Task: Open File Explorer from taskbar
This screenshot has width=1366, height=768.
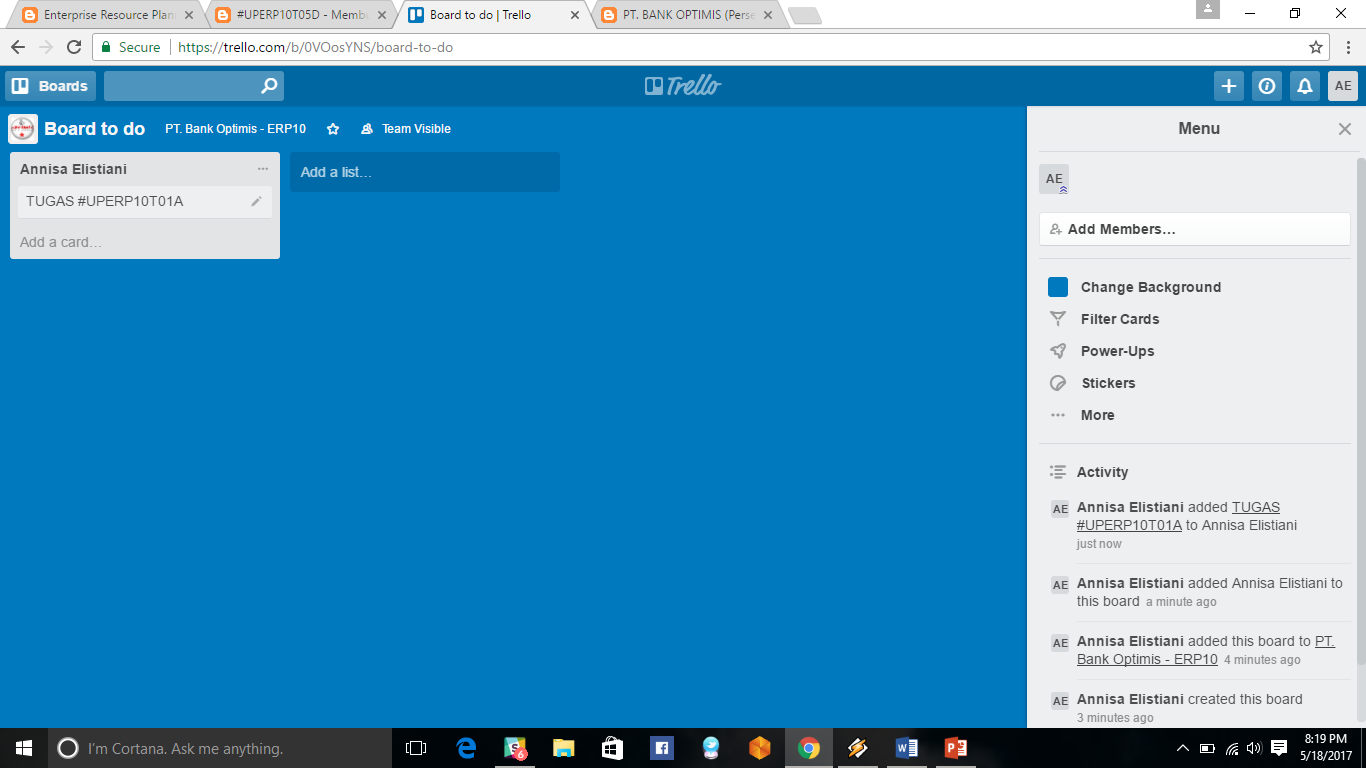Action: click(x=564, y=748)
